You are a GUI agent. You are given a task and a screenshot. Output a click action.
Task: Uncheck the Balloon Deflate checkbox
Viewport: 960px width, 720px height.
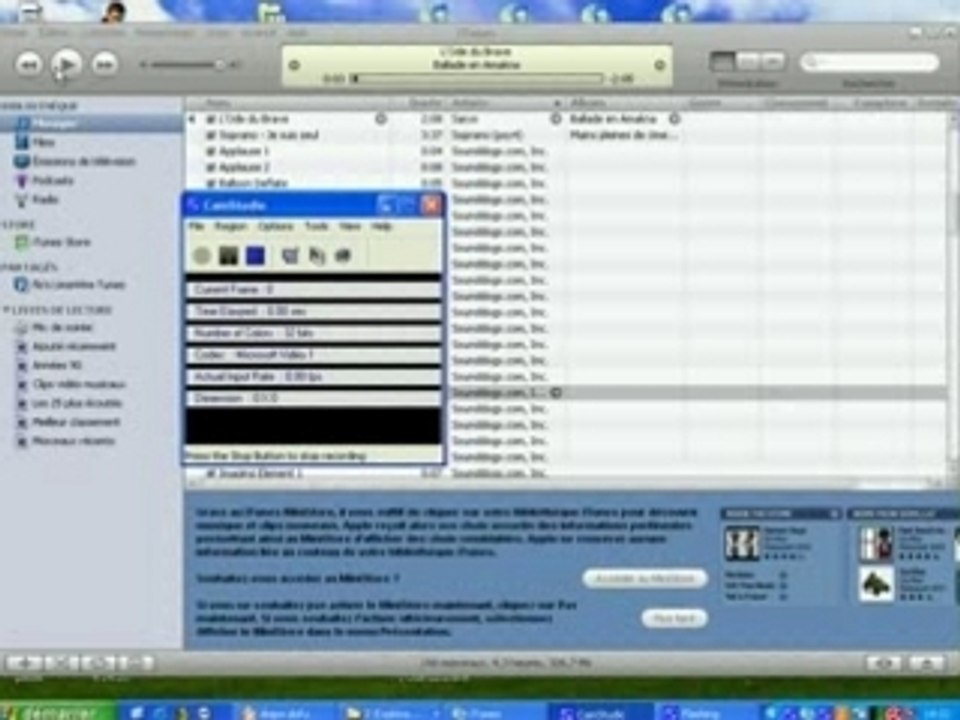[211, 183]
